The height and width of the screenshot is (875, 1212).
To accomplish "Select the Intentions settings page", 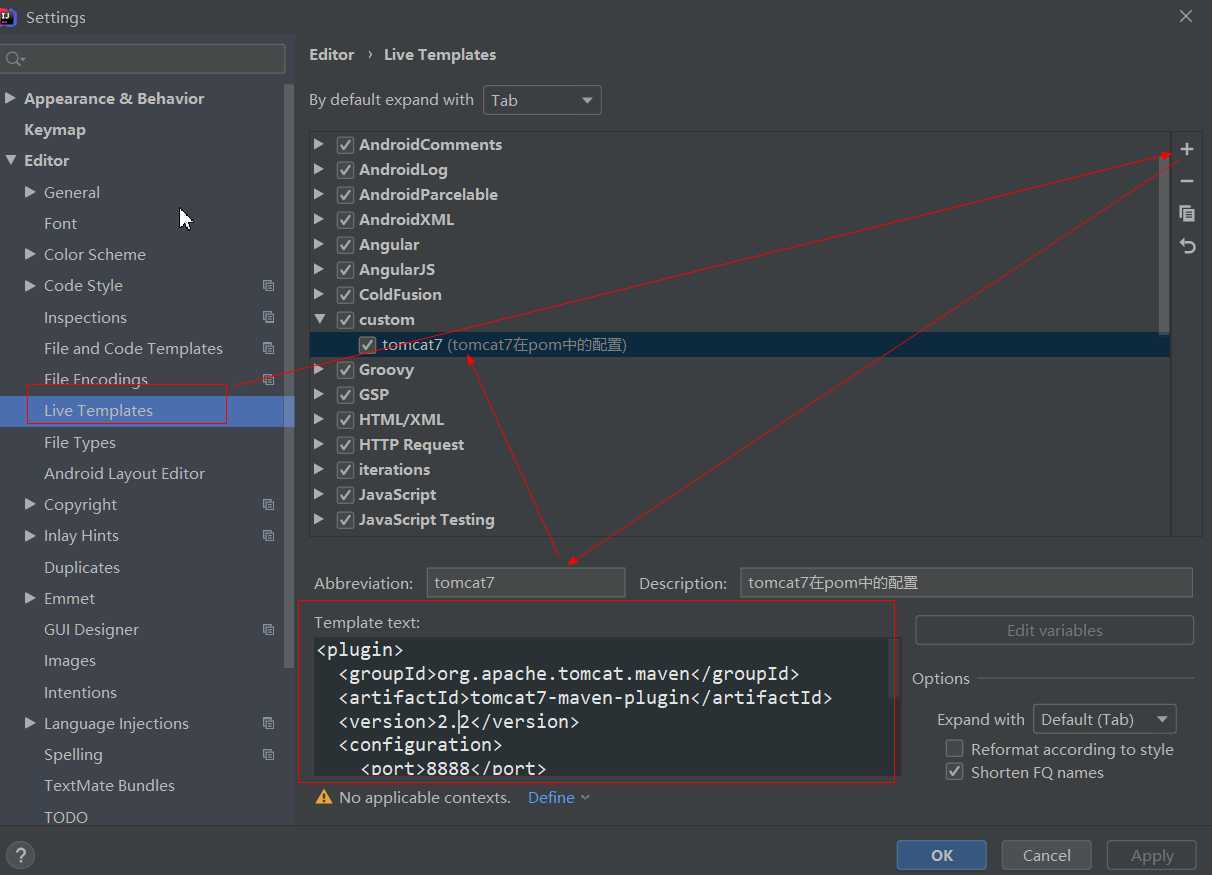I will tap(80, 692).
